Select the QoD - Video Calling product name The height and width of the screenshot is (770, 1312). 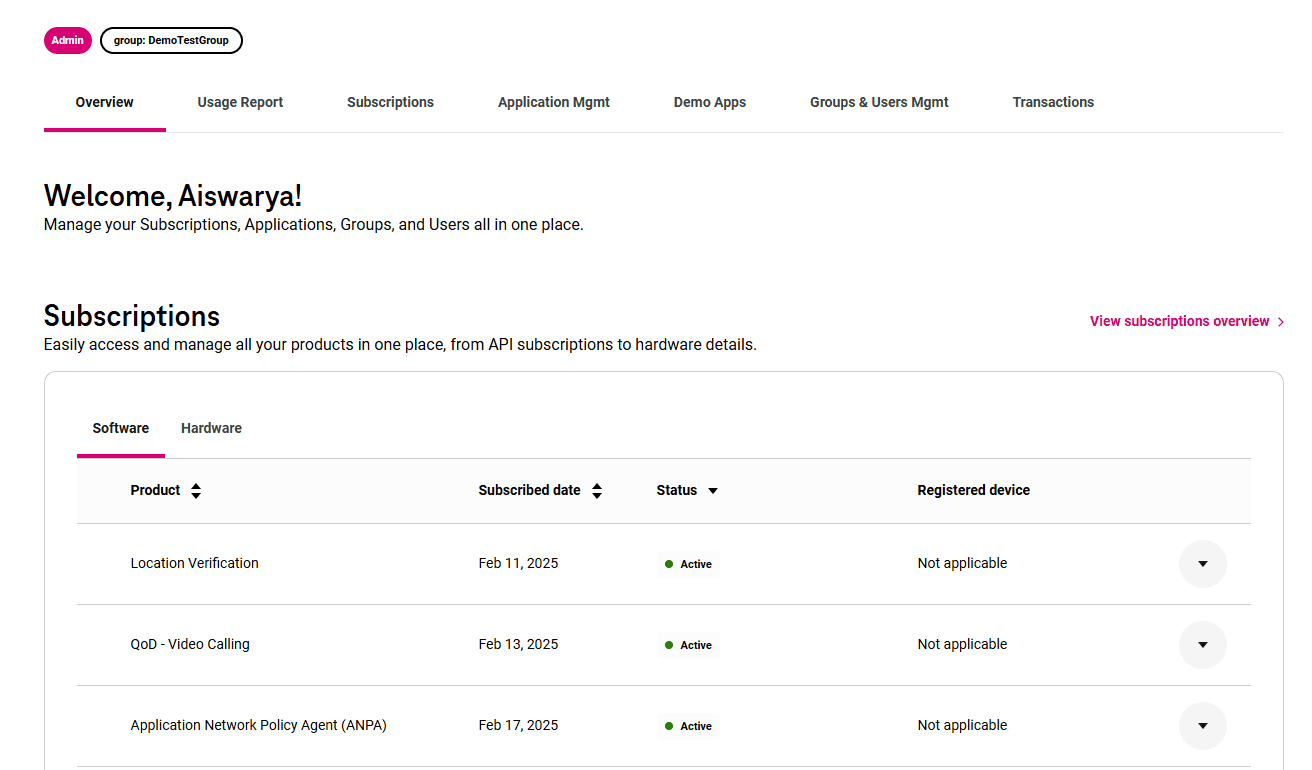tap(190, 644)
